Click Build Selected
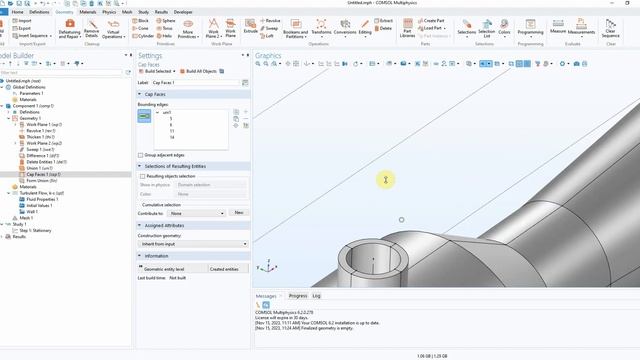640x360 pixels. (157, 71)
